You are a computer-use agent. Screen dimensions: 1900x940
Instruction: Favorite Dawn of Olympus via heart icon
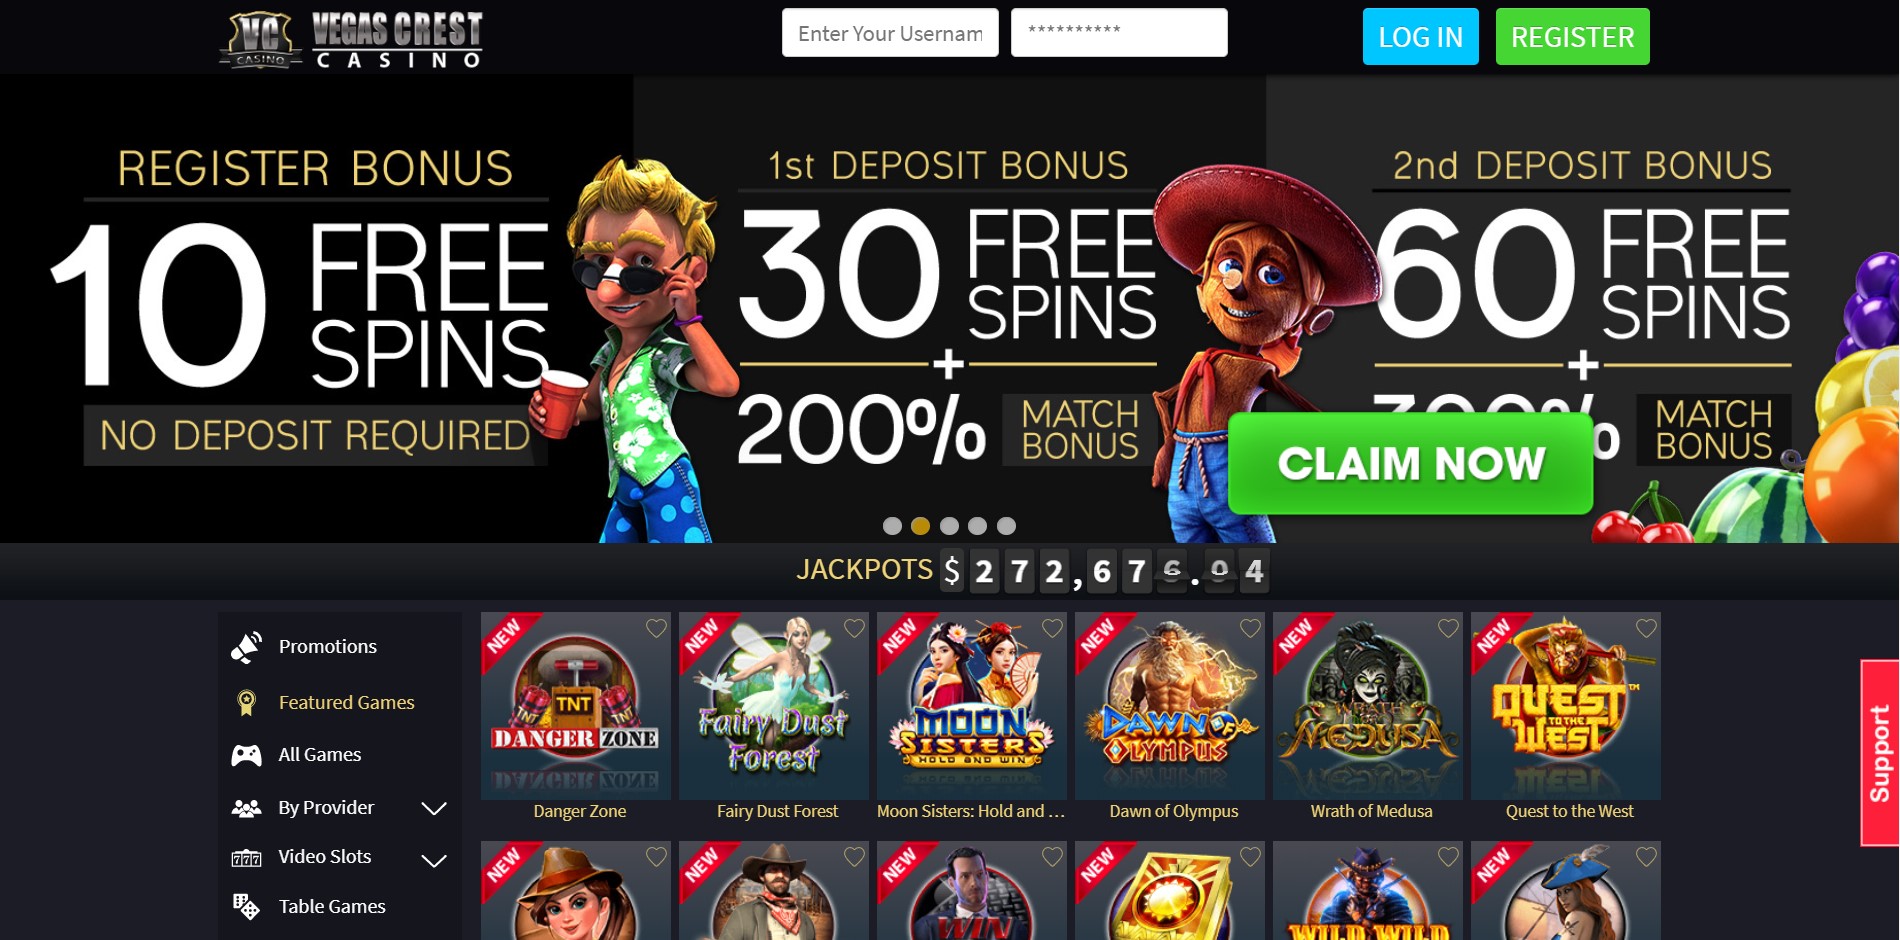(1250, 628)
